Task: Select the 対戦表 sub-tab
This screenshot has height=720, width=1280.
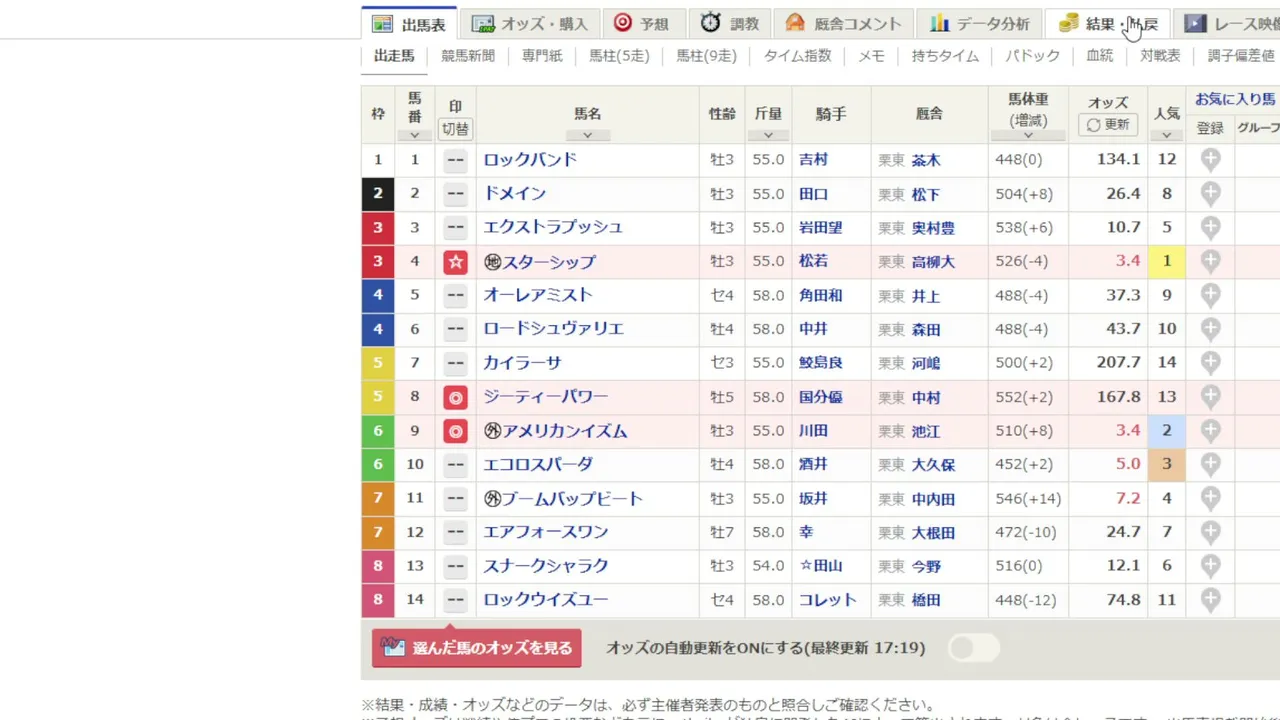Action: click(x=1160, y=56)
